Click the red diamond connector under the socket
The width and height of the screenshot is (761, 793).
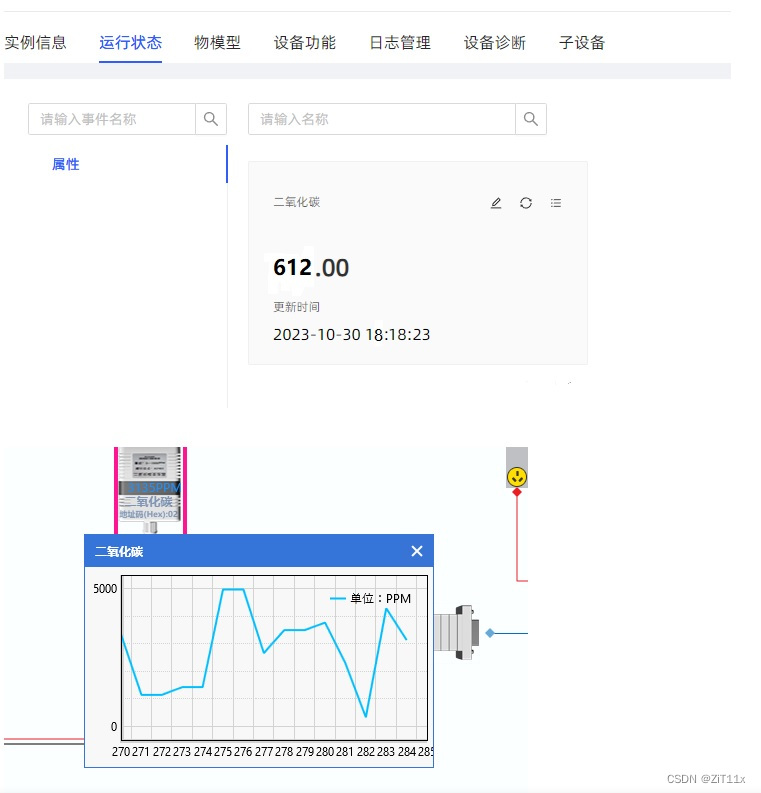click(x=517, y=492)
